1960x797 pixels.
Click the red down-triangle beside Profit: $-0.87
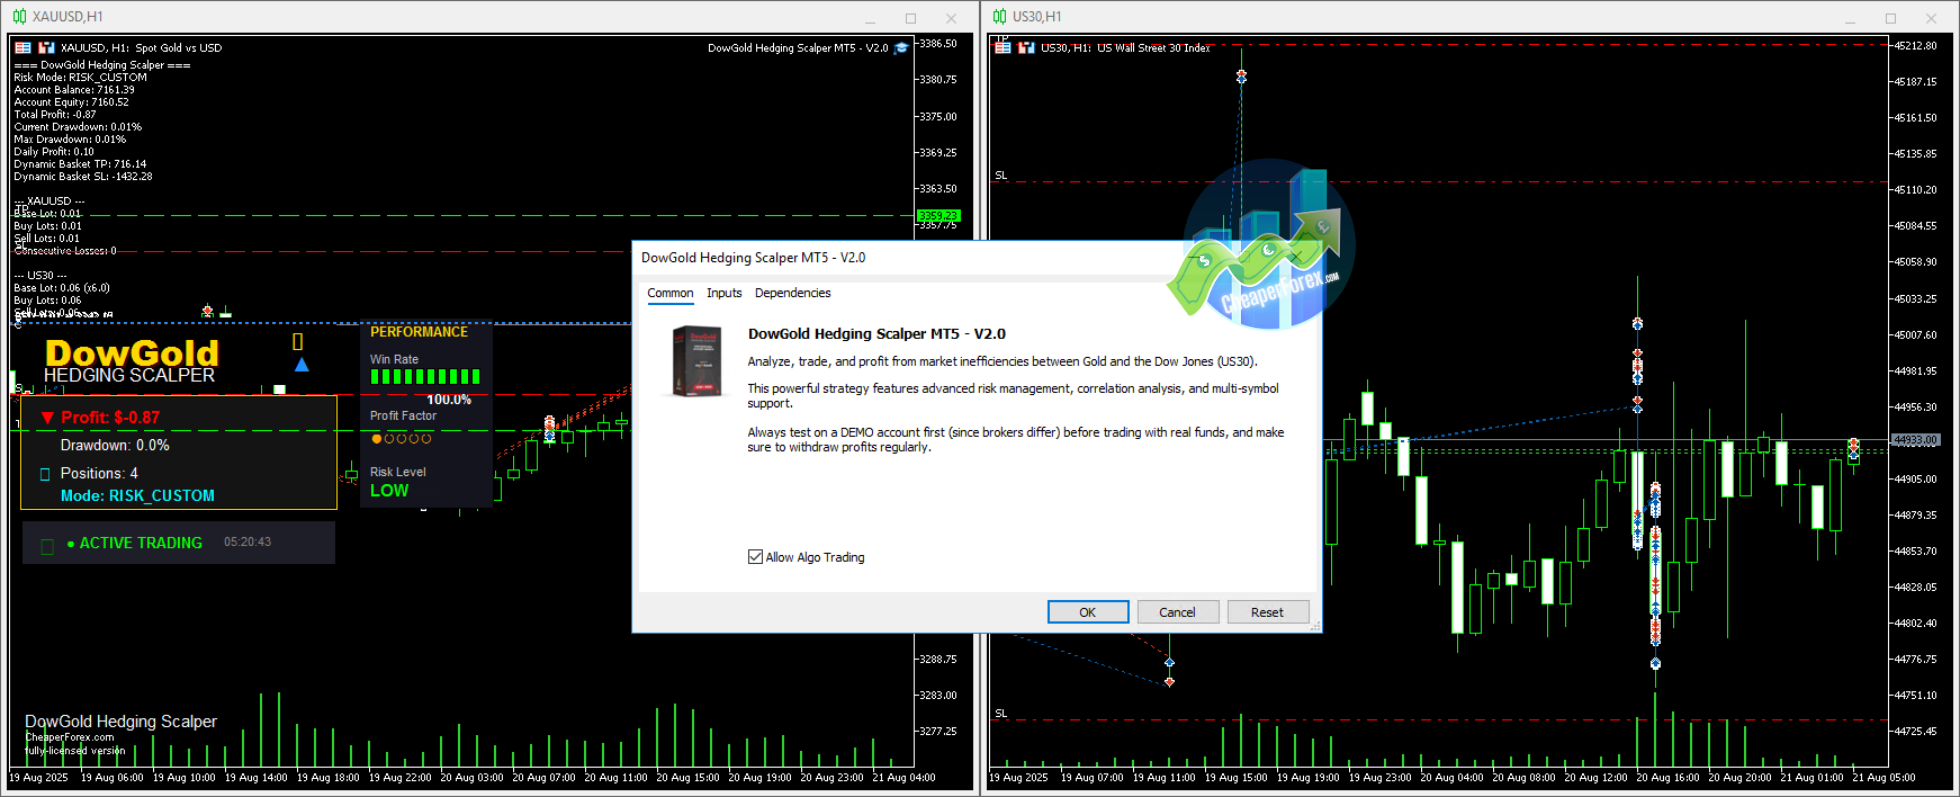[47, 417]
